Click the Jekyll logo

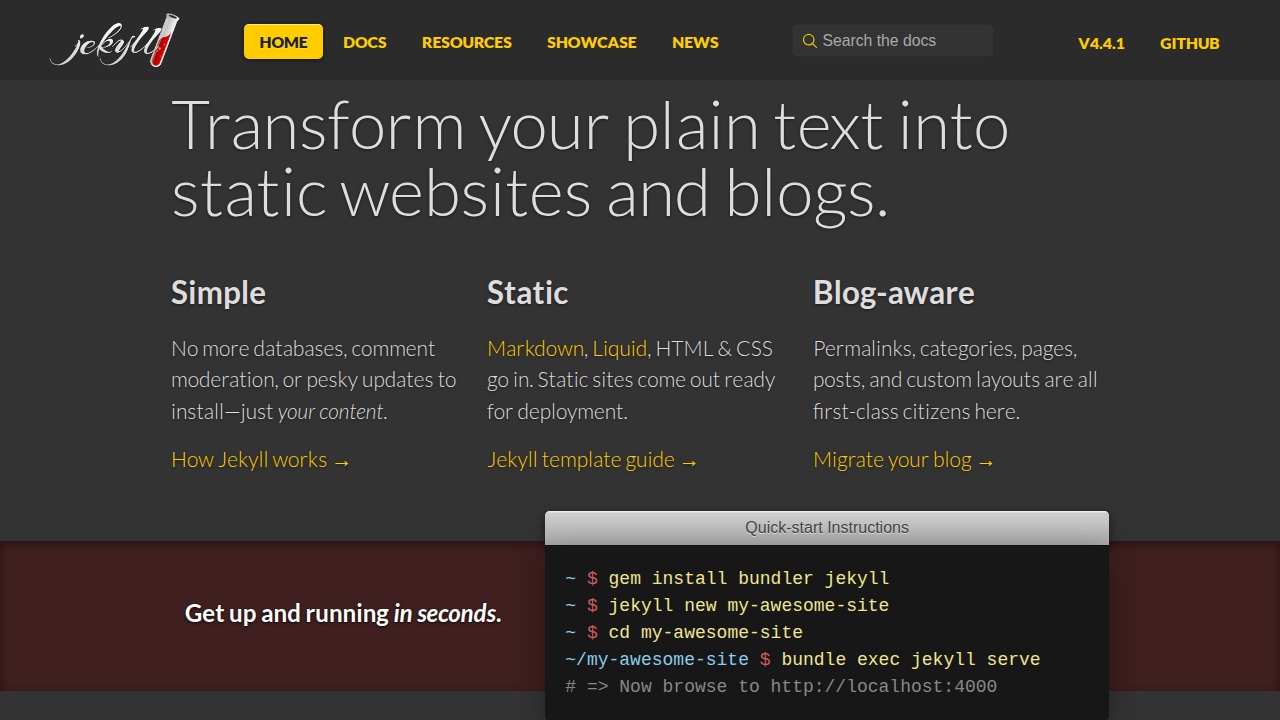[115, 41]
